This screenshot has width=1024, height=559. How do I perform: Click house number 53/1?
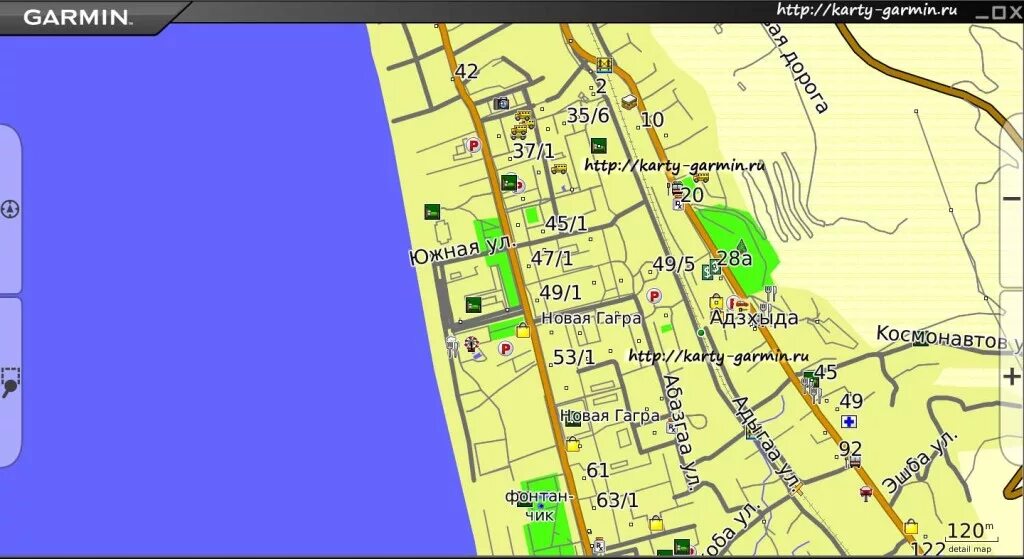(x=574, y=357)
